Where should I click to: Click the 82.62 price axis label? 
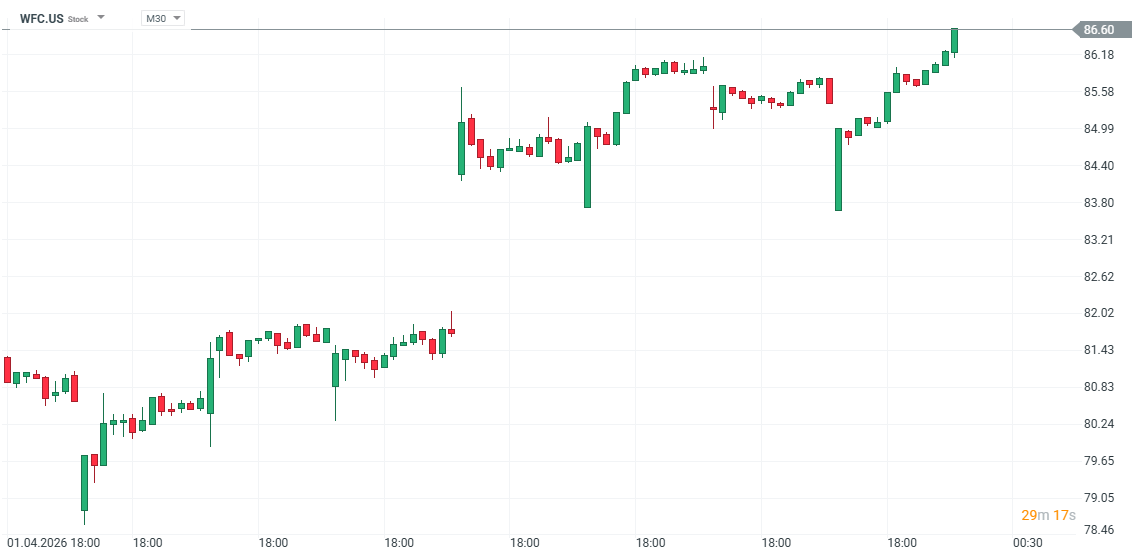(x=1099, y=277)
